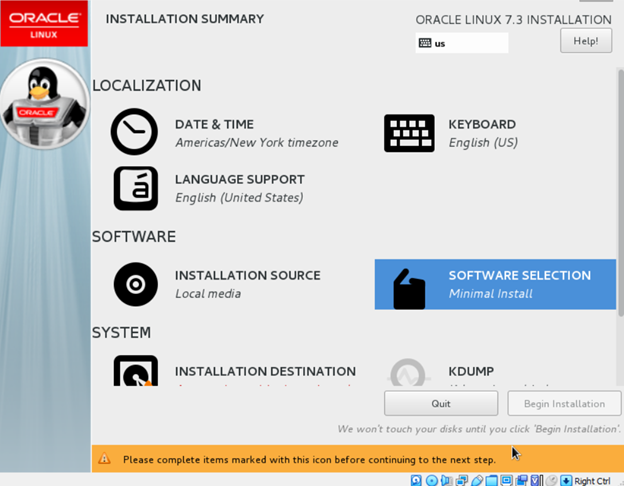Open Date & Time clock icon
This screenshot has width=624, height=486.
pyautogui.click(x=134, y=132)
